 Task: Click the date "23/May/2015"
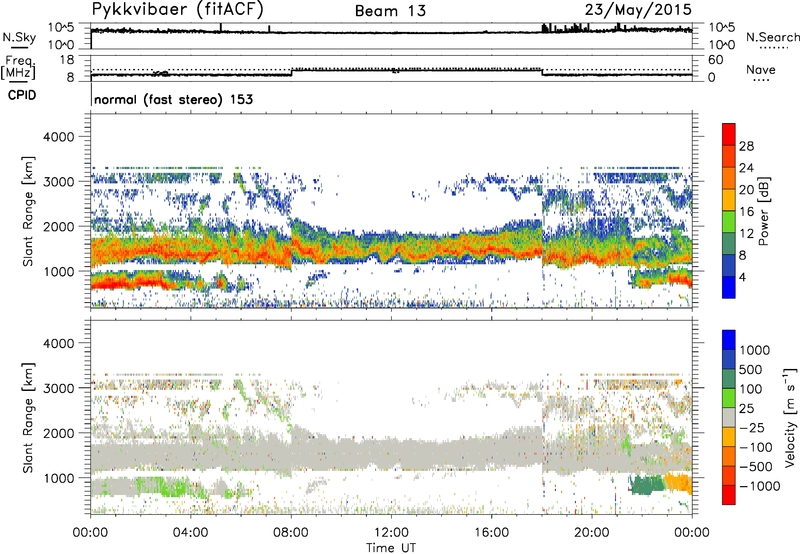point(638,10)
